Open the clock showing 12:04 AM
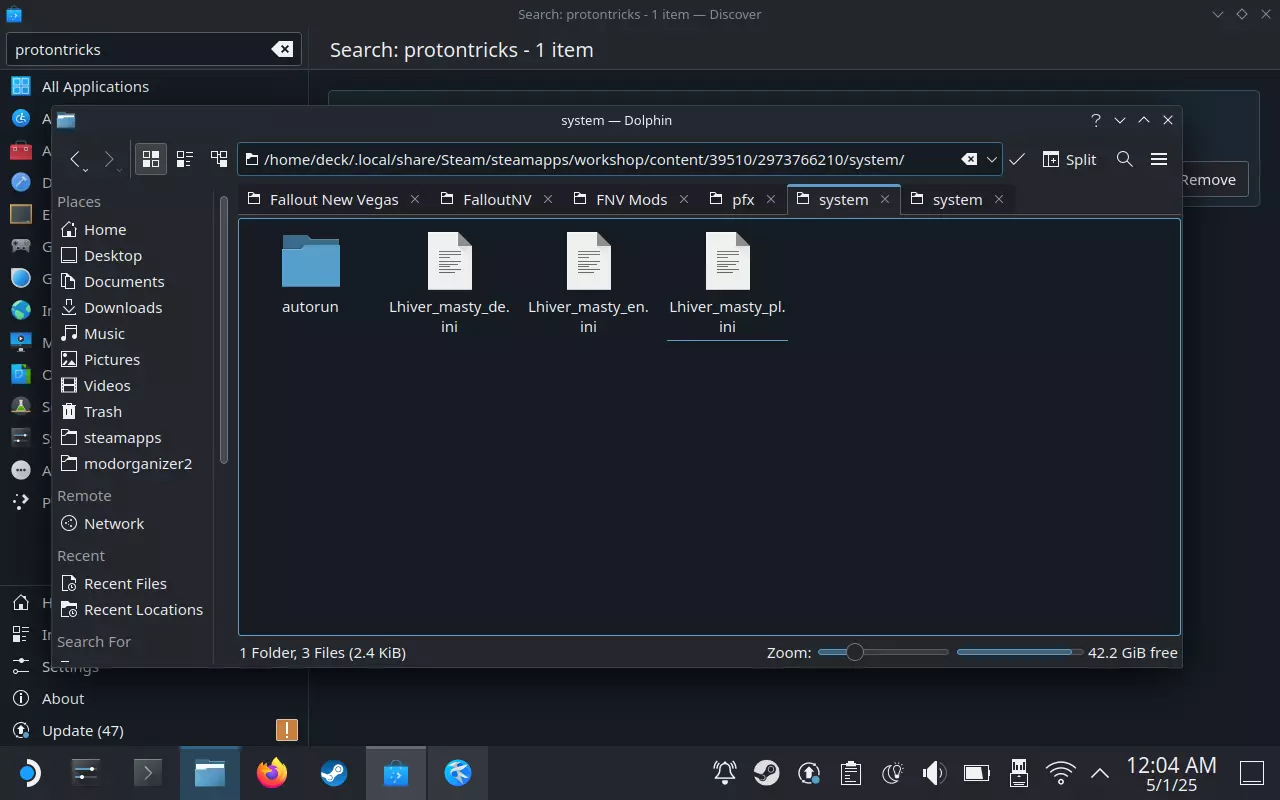 click(x=1171, y=773)
